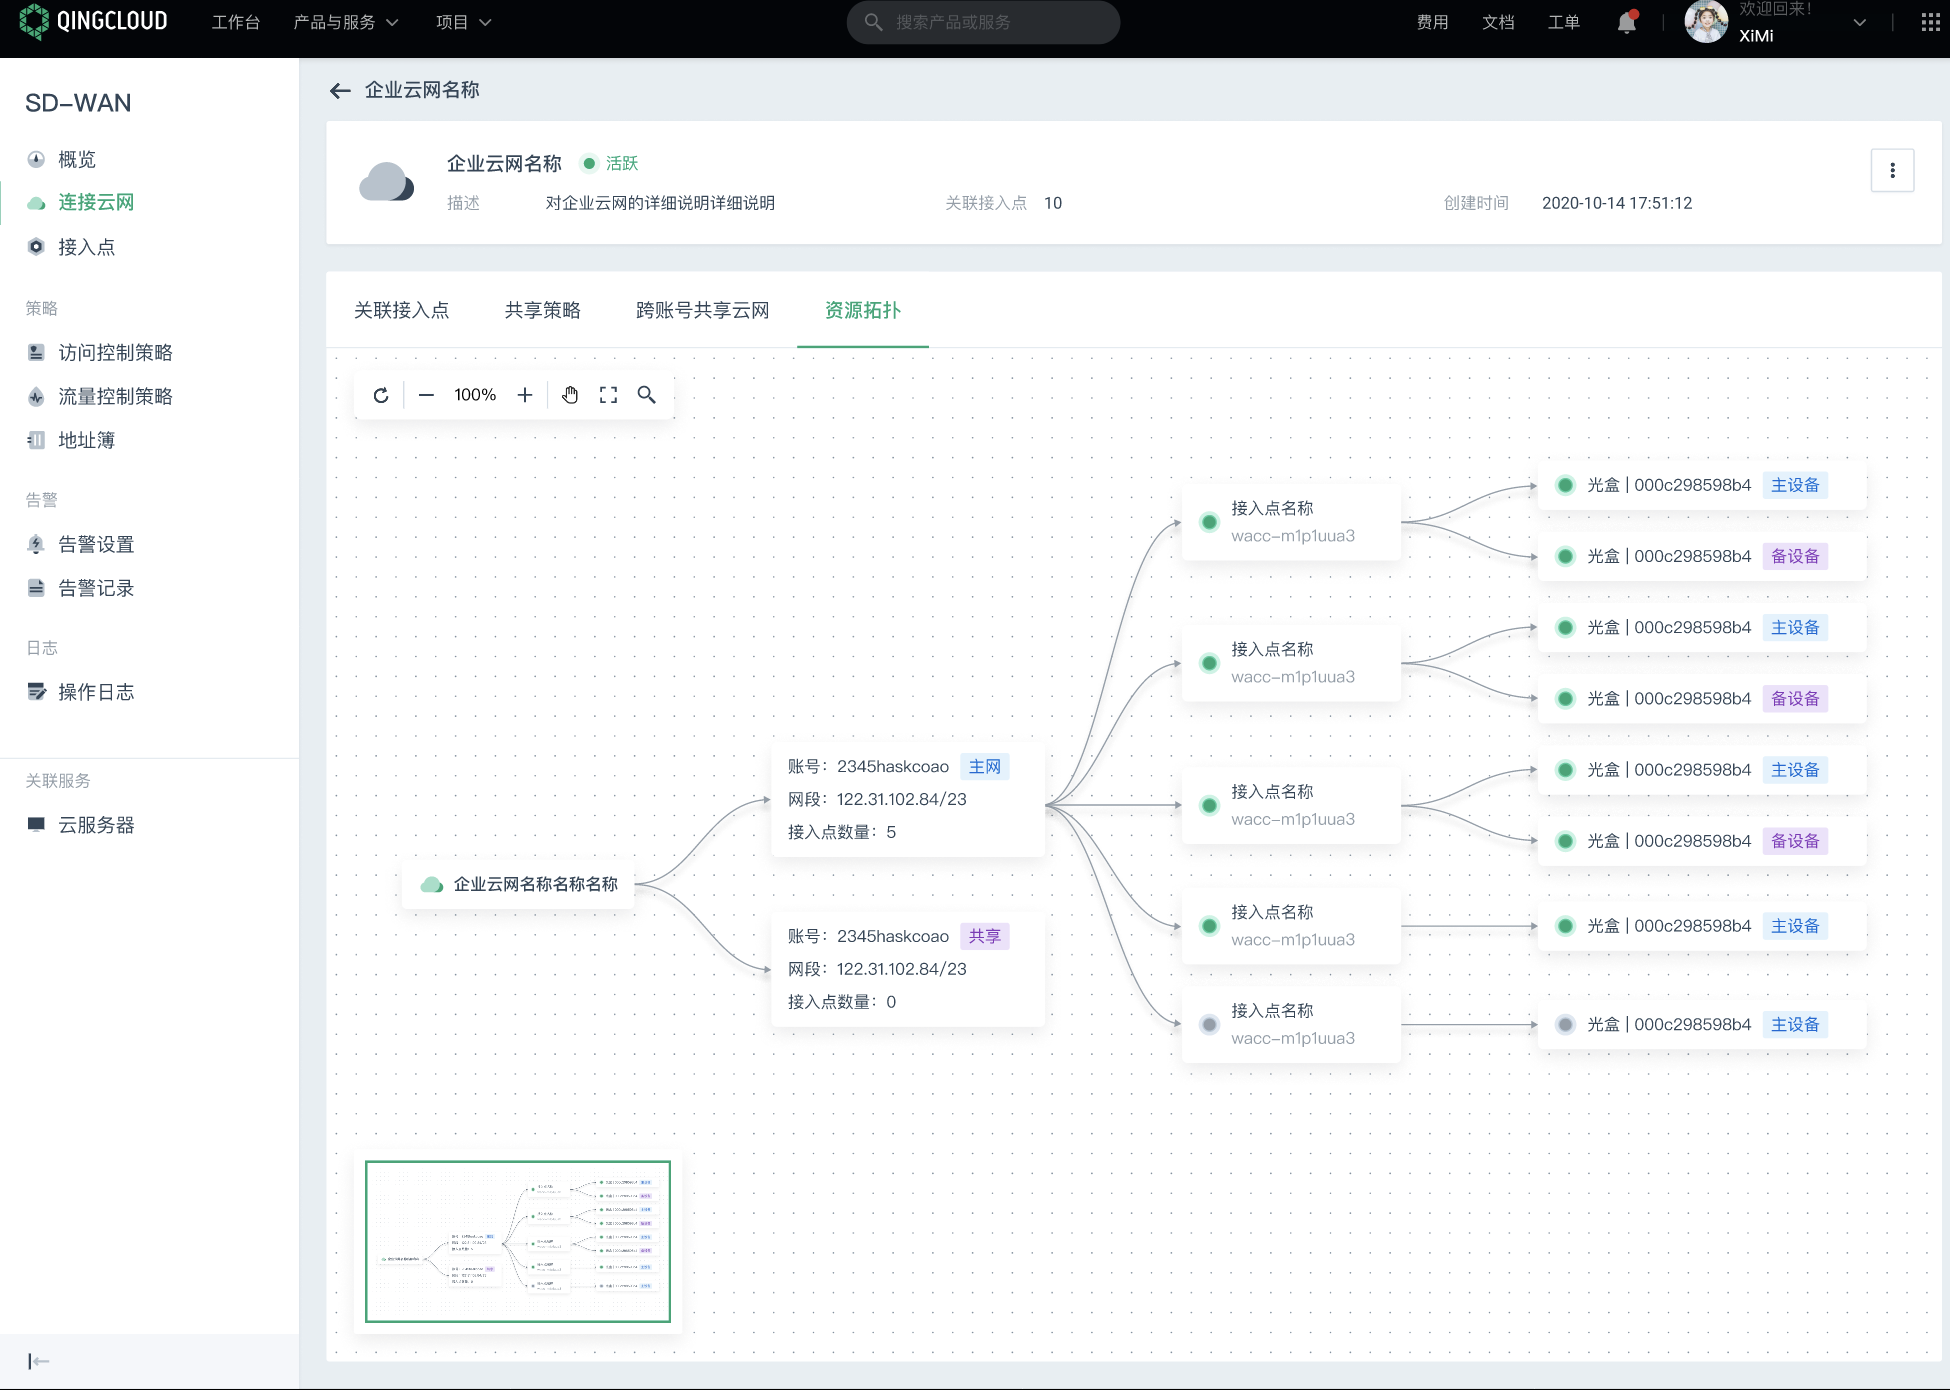
Task: Zoom in with the plus icon
Action: pos(525,395)
